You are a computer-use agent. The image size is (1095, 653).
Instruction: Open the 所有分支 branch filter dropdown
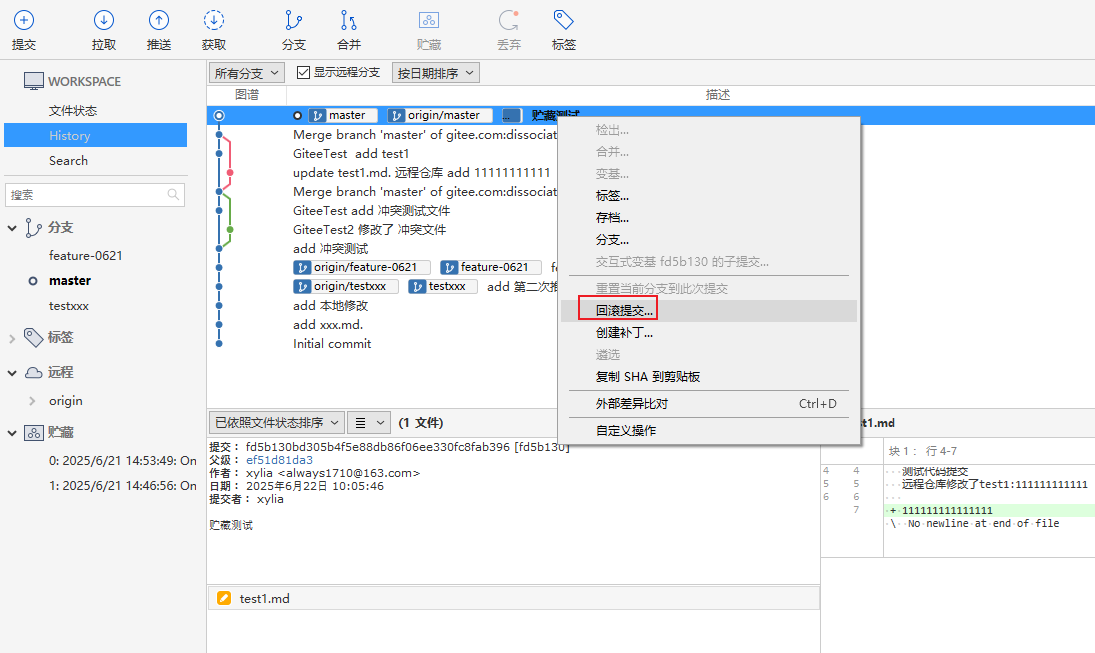click(247, 73)
